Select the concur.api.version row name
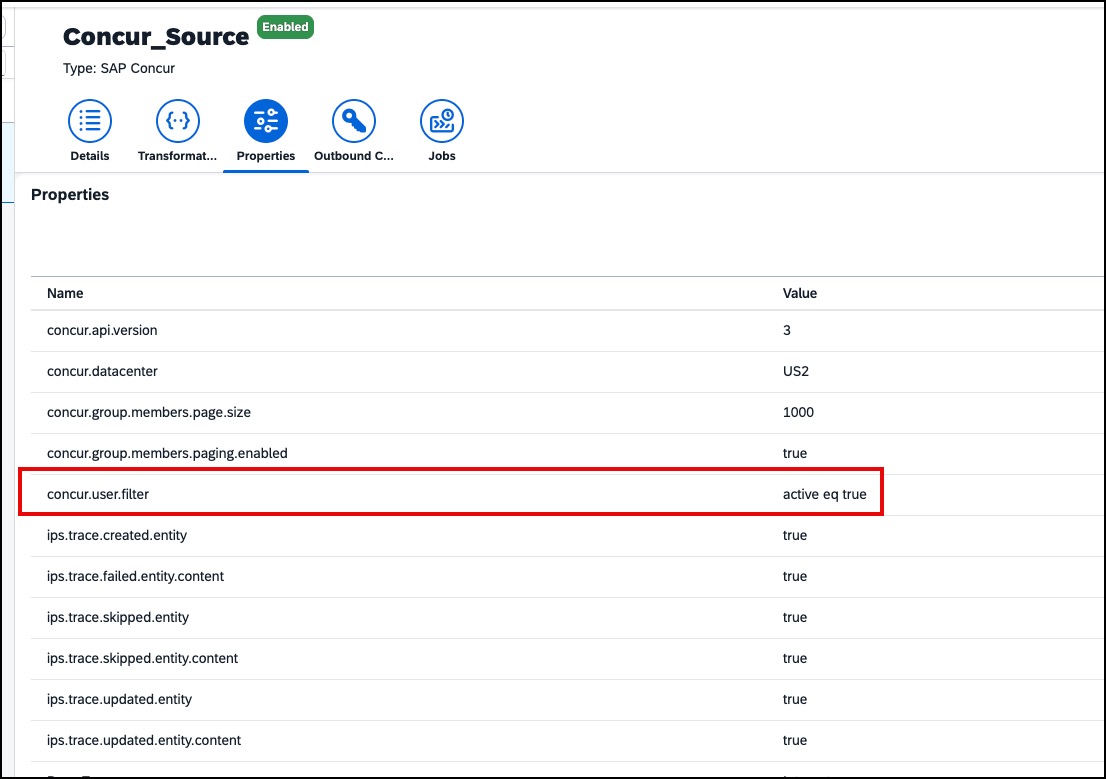The height and width of the screenshot is (779, 1106). click(x=102, y=330)
